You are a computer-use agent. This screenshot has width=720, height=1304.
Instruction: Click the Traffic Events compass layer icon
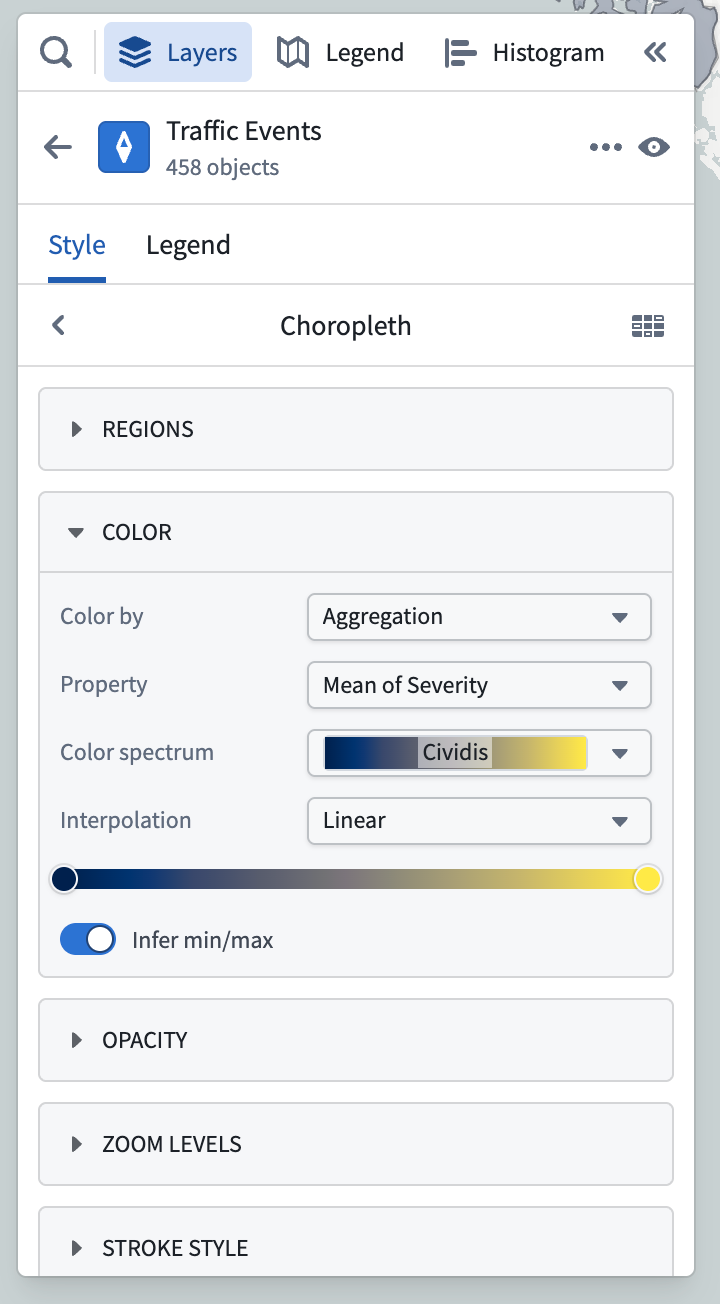point(124,147)
